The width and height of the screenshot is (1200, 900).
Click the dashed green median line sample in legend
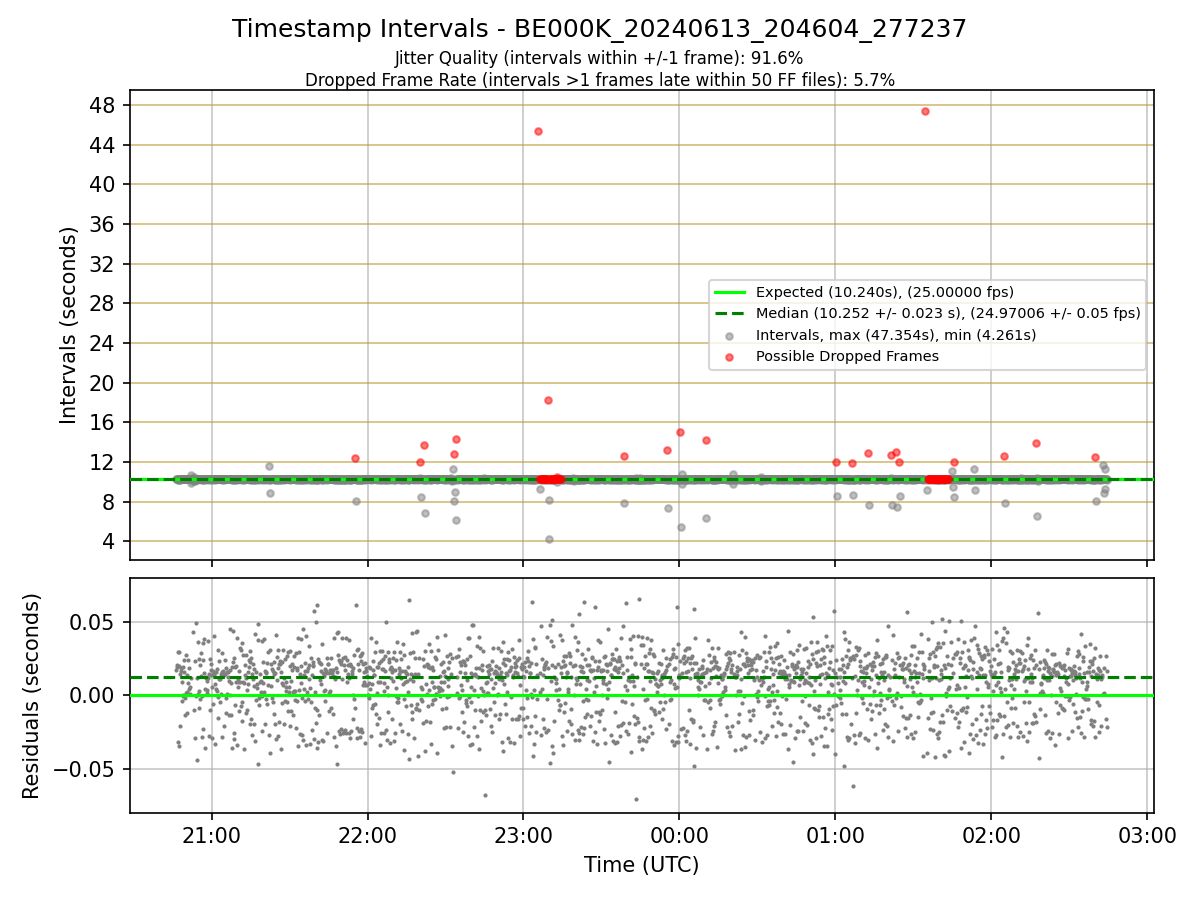pos(730,313)
